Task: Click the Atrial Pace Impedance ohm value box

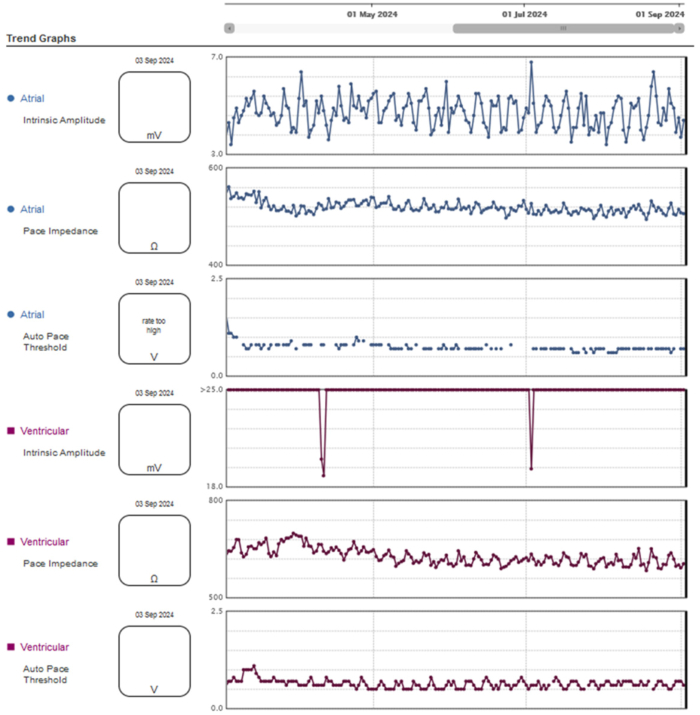Action: pos(155,218)
